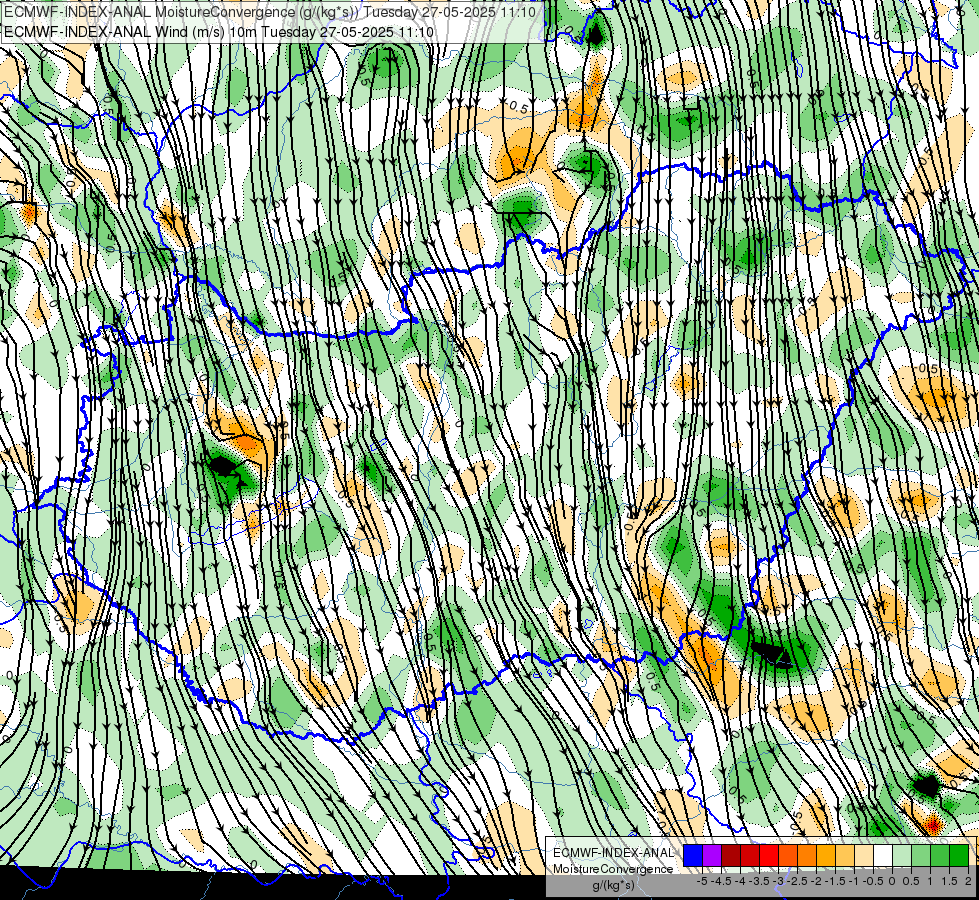Select the darkest green swatch between 1.5 and 2

tap(960, 856)
